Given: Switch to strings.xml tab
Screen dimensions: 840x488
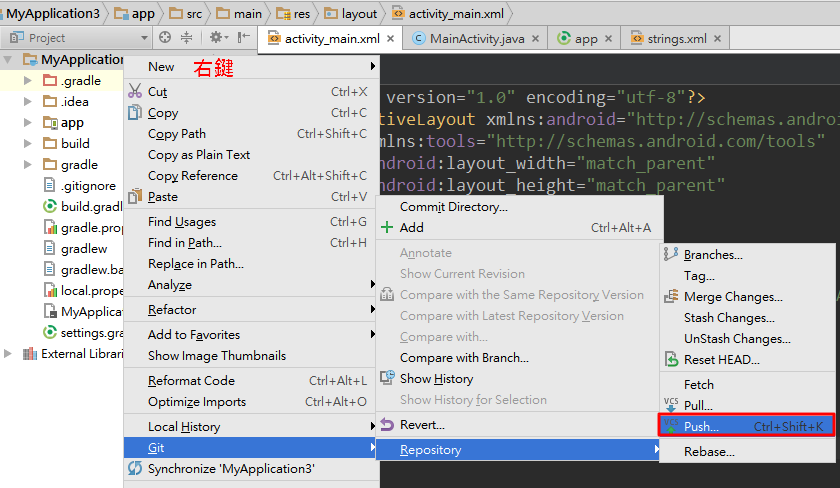Looking at the screenshot, I should 677,39.
